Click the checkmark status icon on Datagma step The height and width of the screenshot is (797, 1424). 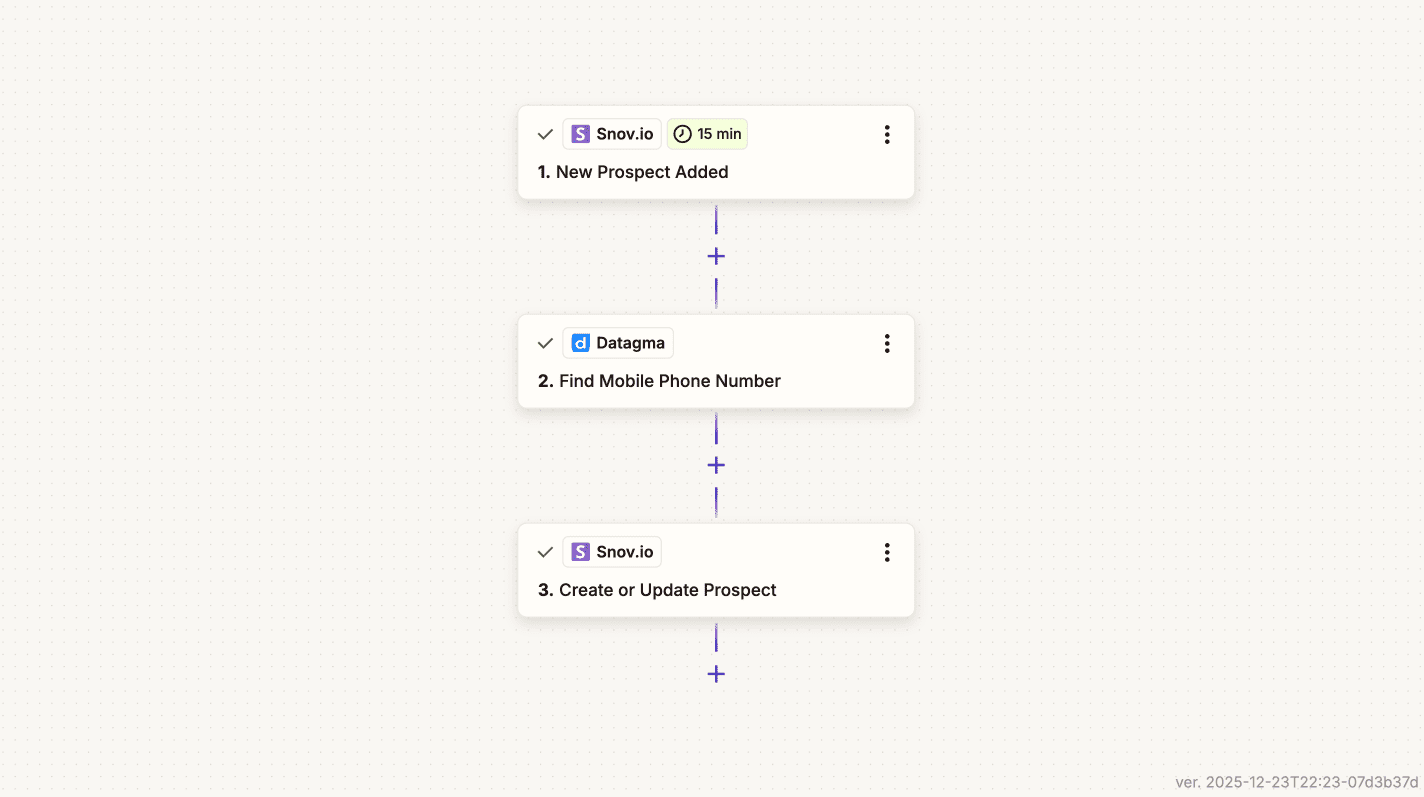545,343
